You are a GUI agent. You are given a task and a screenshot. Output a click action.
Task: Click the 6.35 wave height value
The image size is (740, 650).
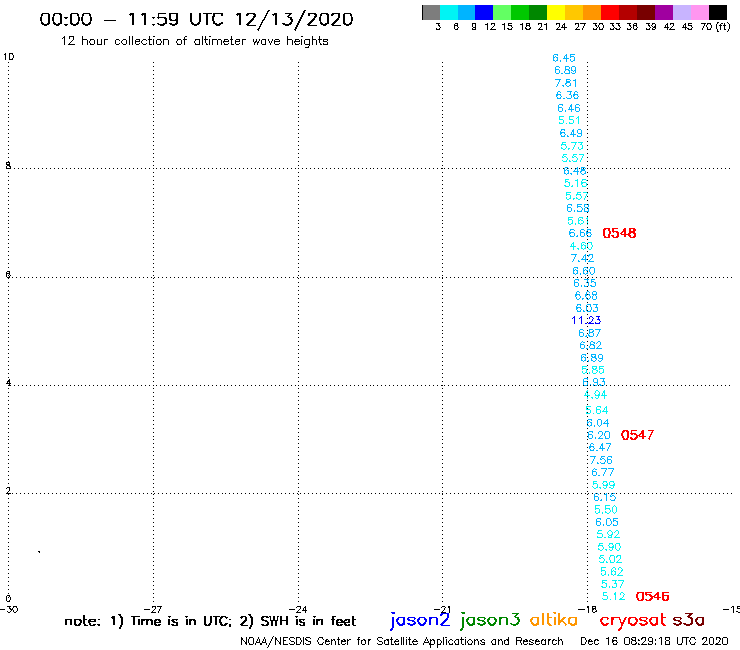point(585,283)
